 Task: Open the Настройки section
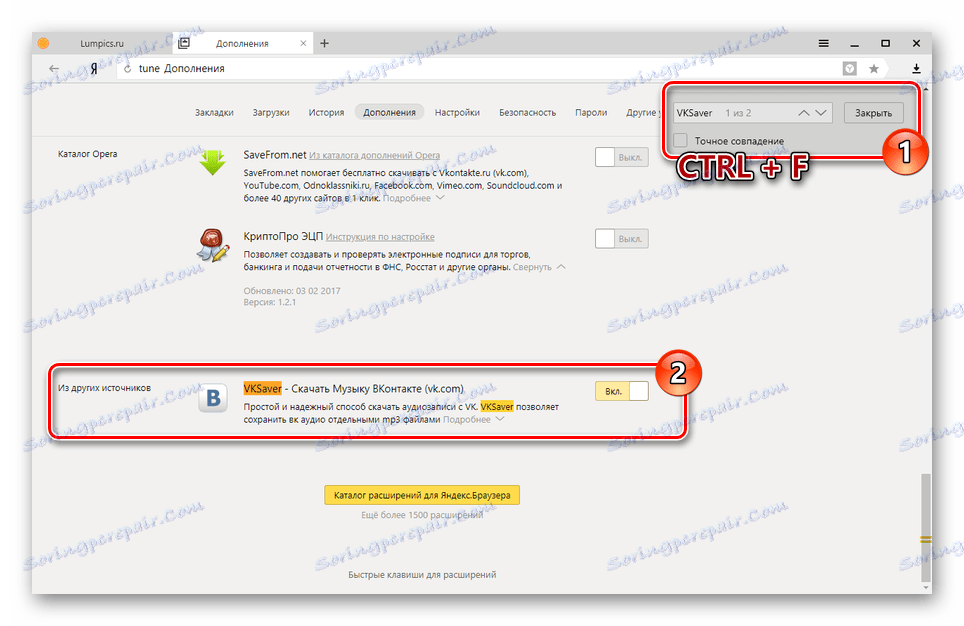coord(457,113)
